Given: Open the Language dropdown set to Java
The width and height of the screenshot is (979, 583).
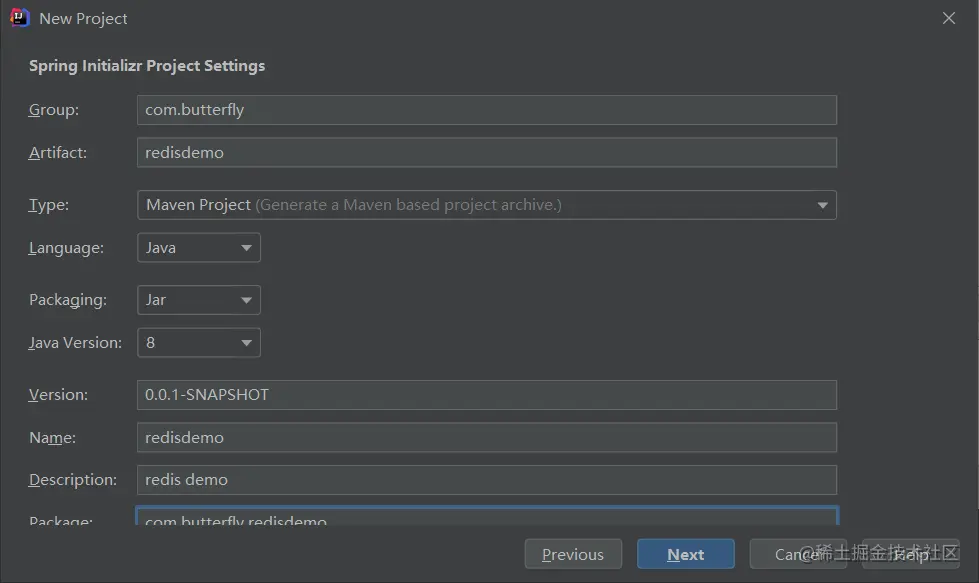Looking at the screenshot, I should [x=199, y=248].
